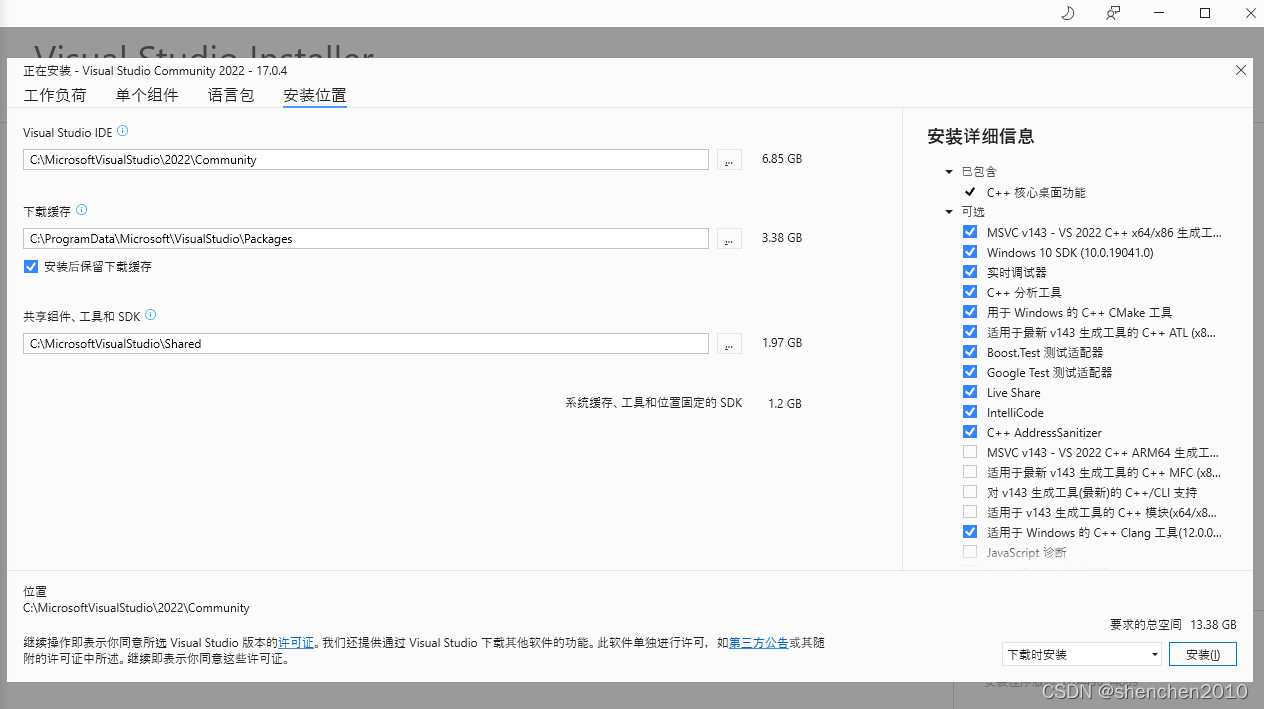Image resolution: width=1264 pixels, height=709 pixels.
Task: Edit Visual Studio IDE install path field
Action: coord(366,160)
